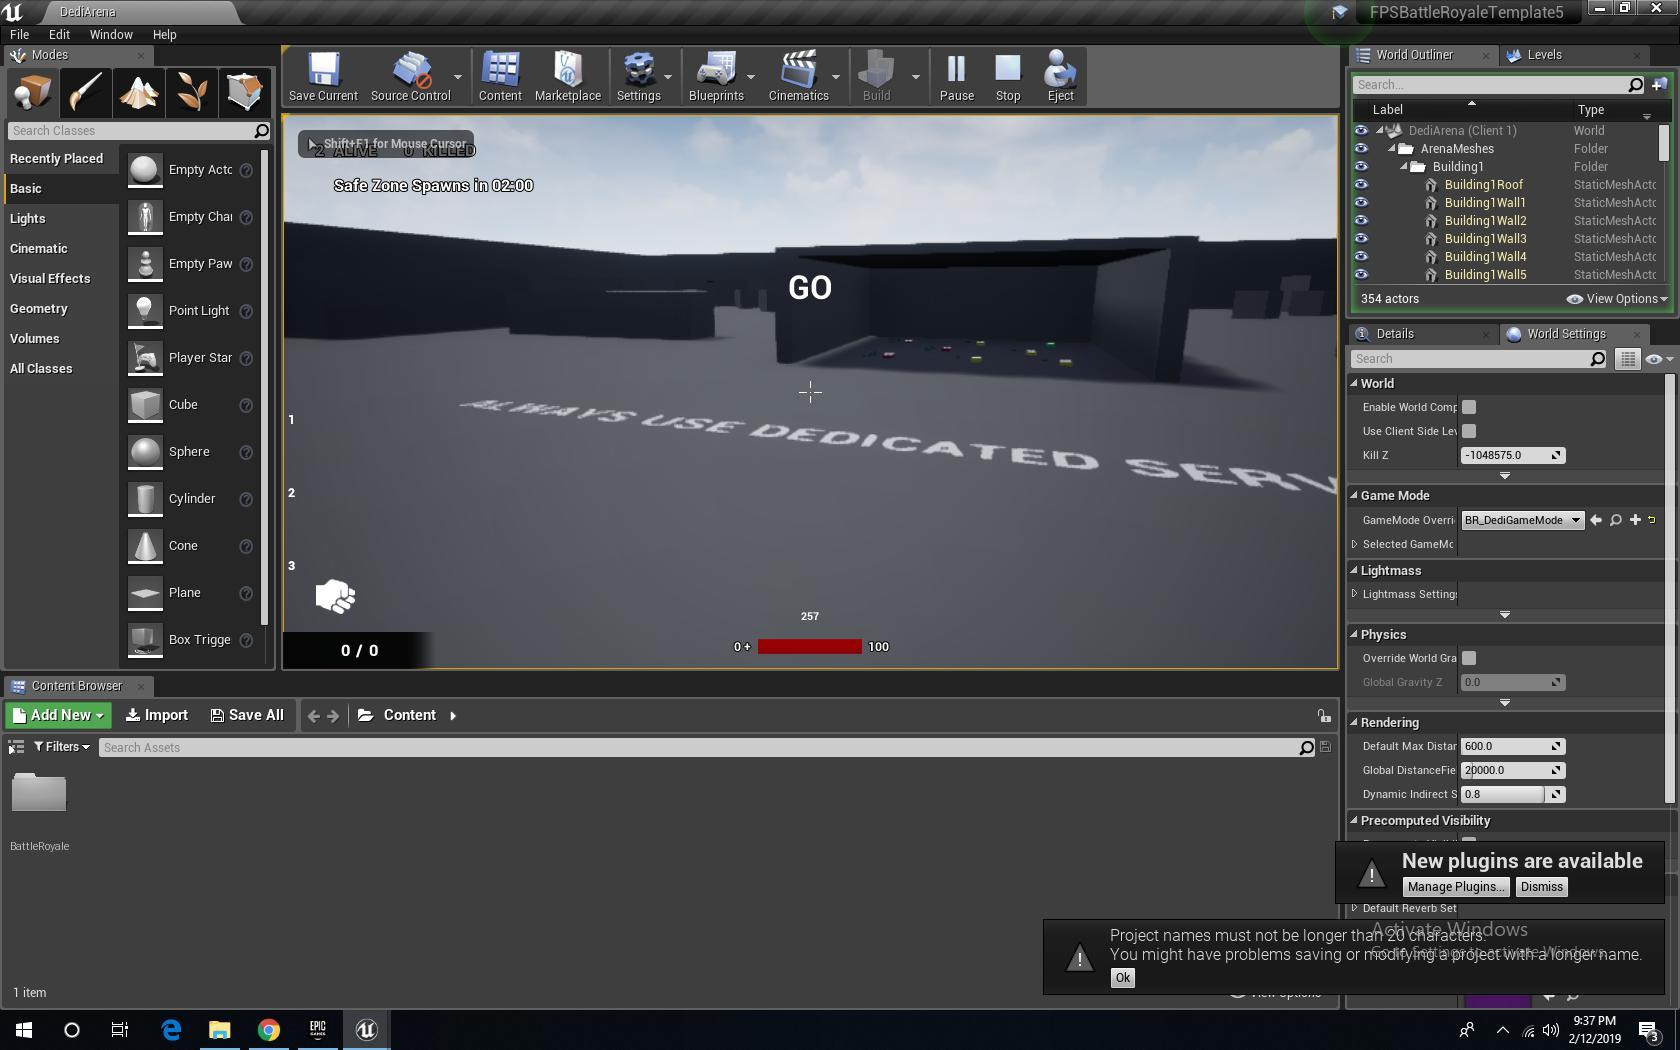Click the Save Current toolbar icon

tap(323, 76)
